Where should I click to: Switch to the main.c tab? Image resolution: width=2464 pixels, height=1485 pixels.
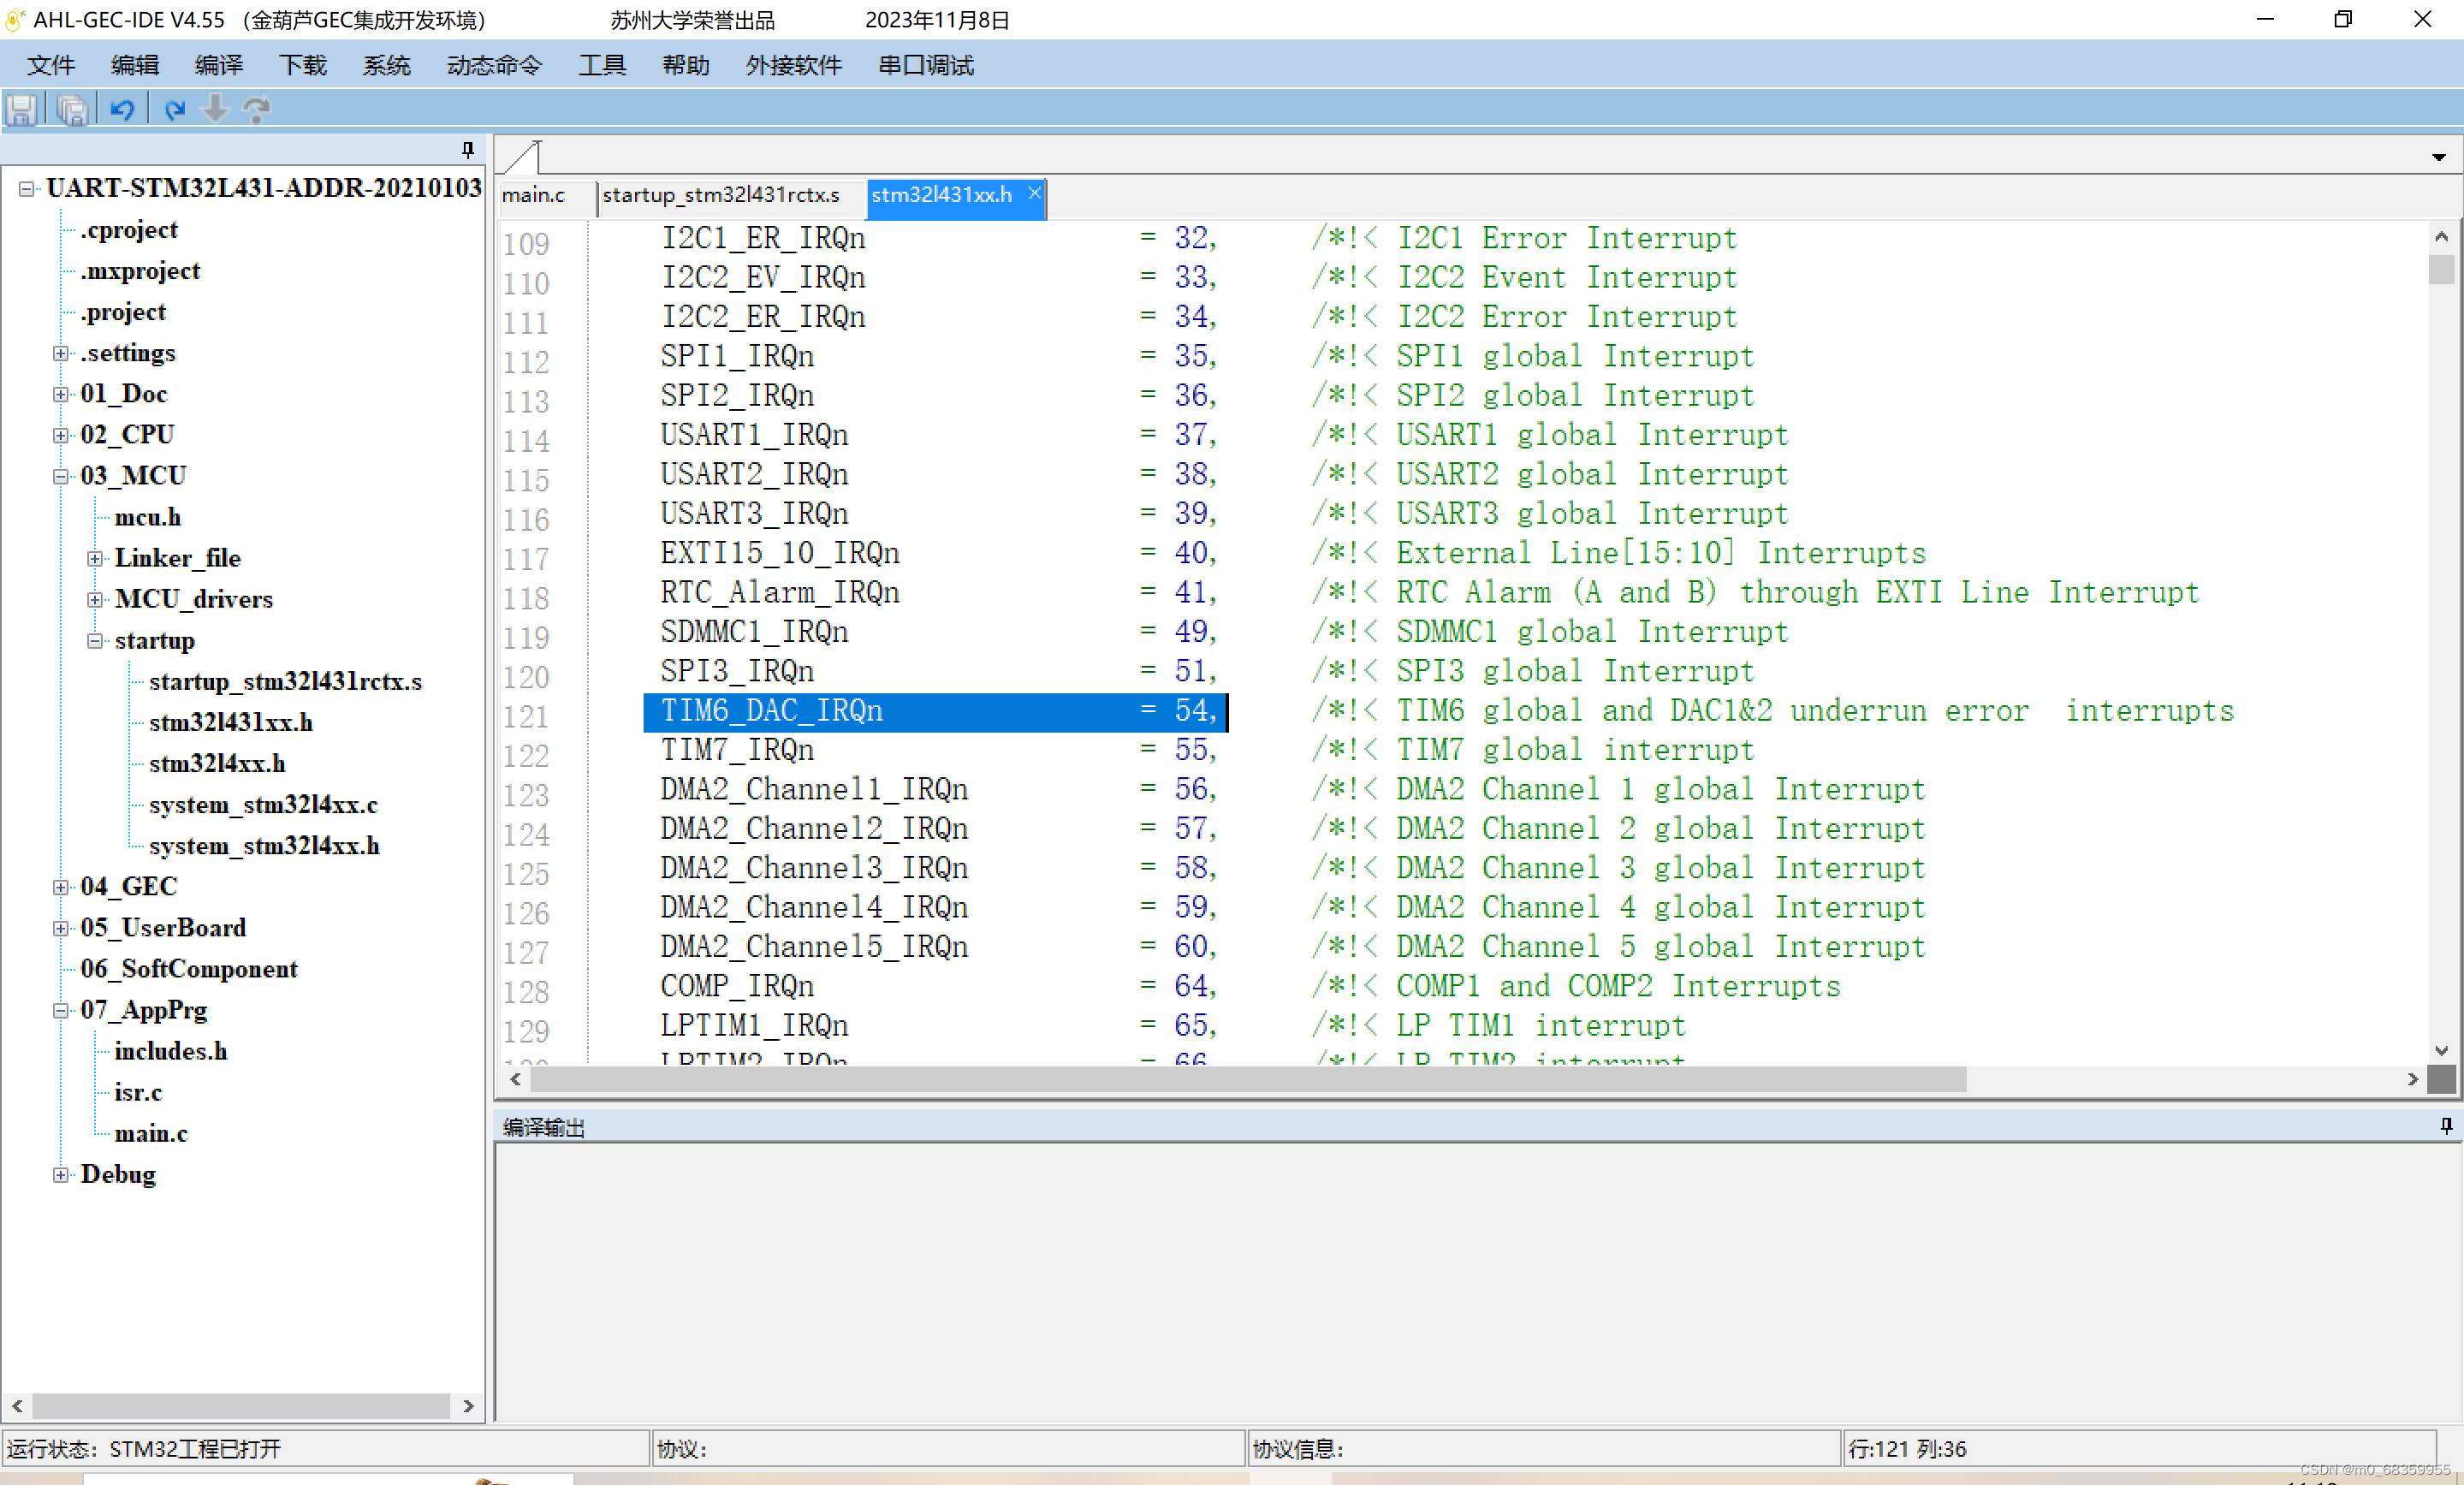(533, 195)
